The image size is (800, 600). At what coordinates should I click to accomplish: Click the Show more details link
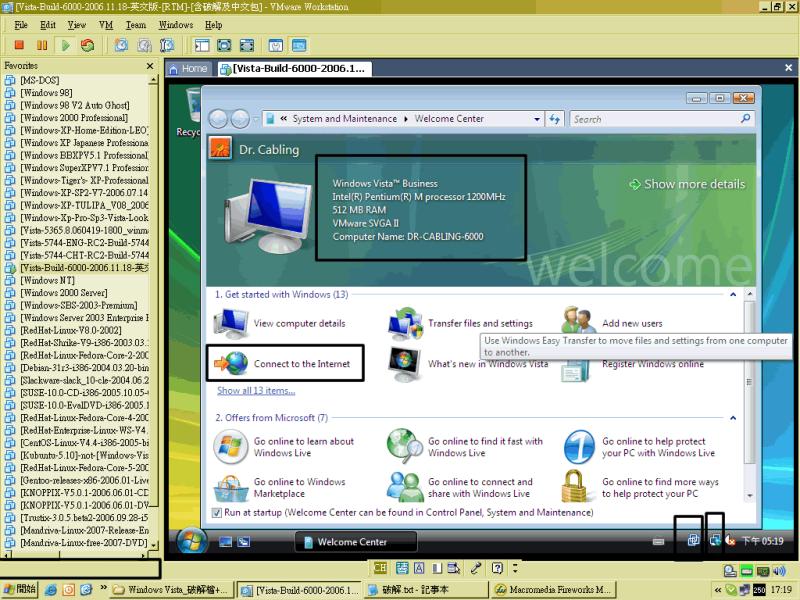point(687,184)
